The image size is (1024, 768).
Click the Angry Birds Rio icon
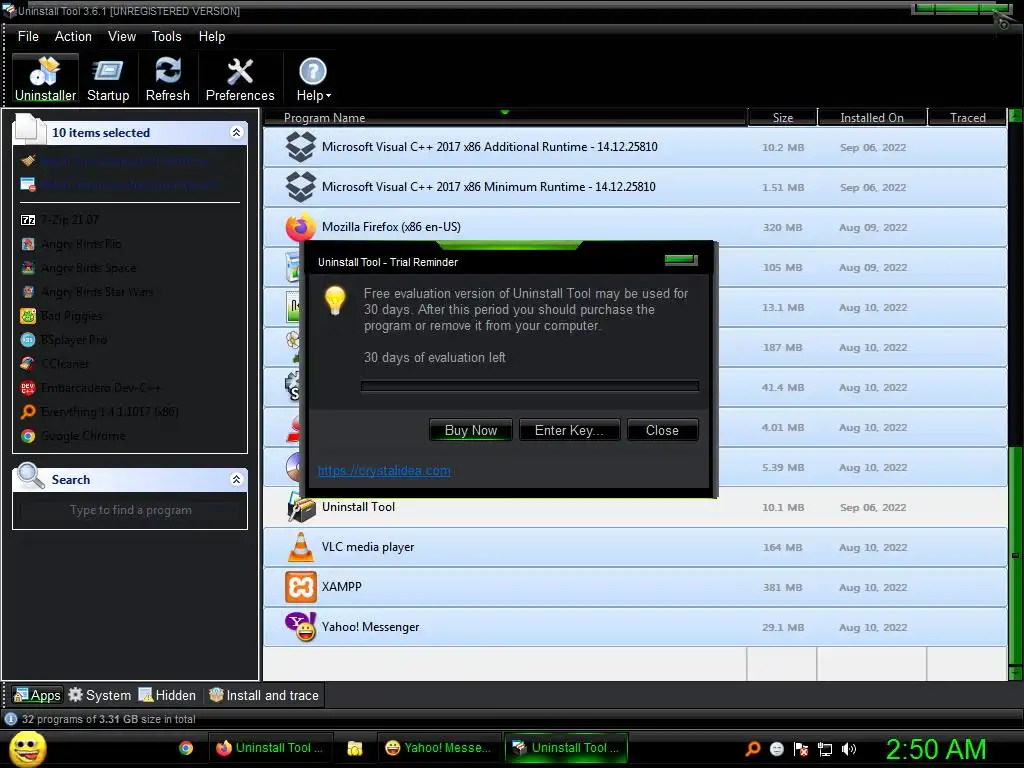(27, 244)
